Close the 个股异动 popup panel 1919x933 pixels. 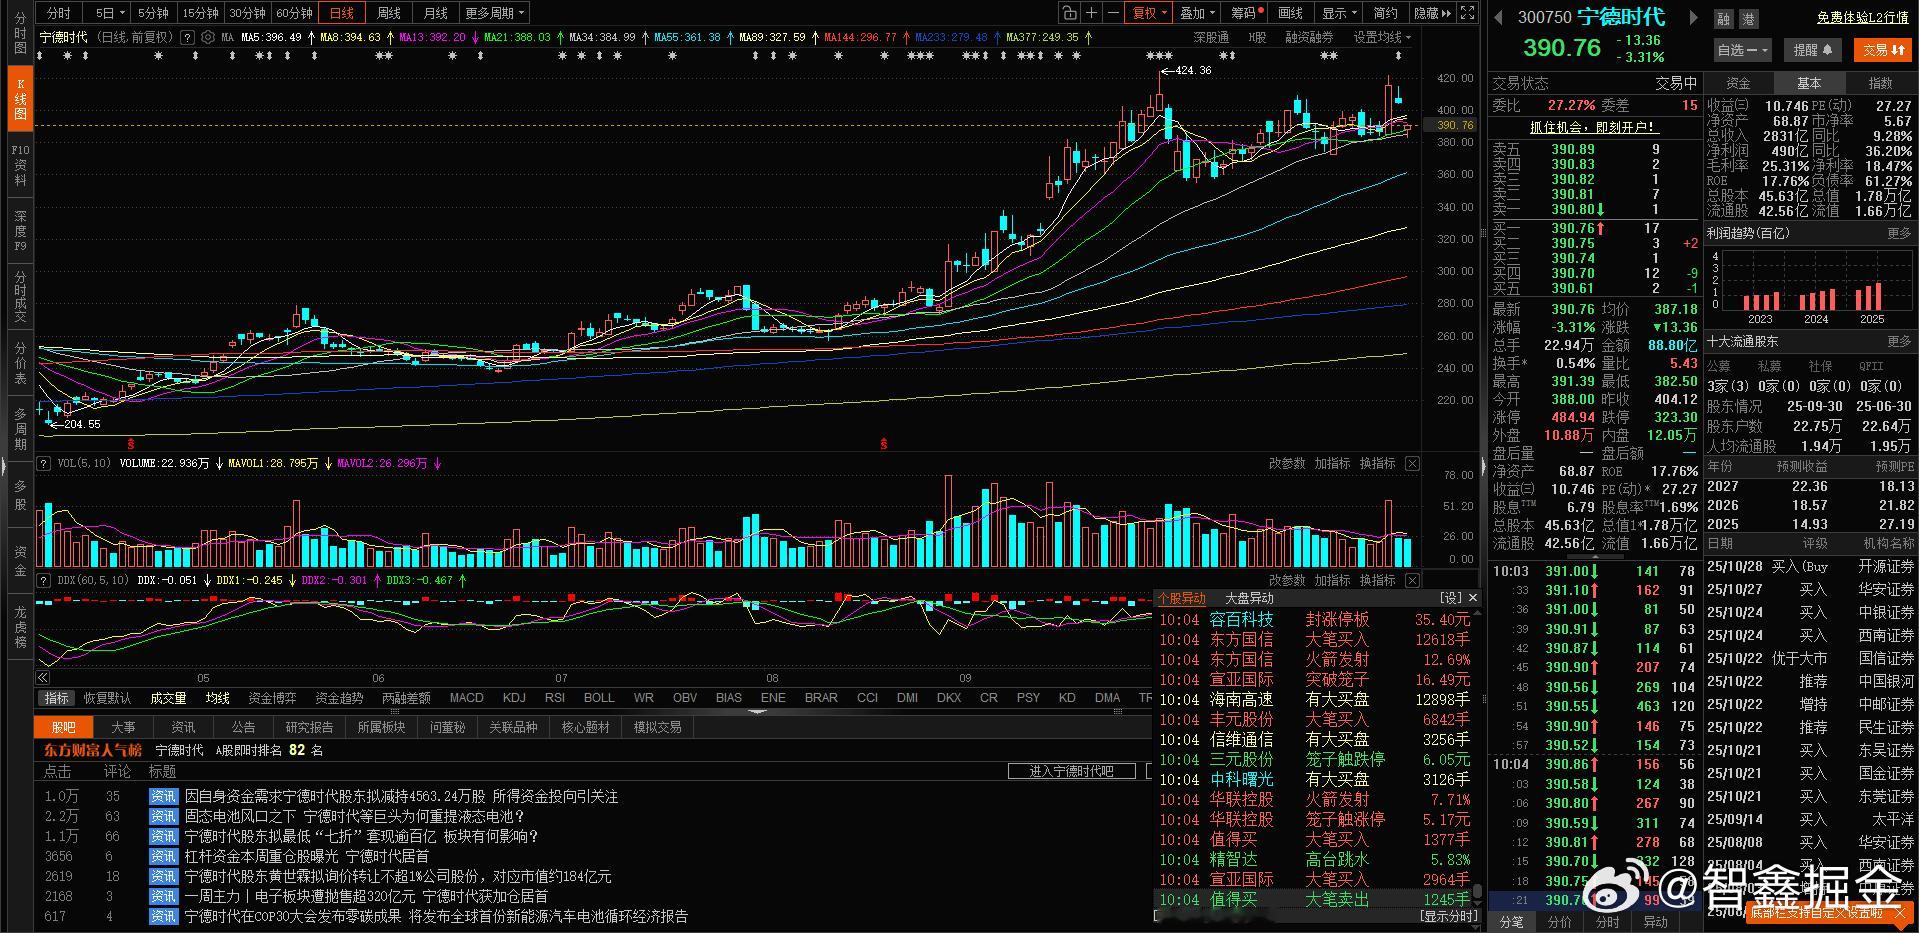pyautogui.click(x=1472, y=598)
